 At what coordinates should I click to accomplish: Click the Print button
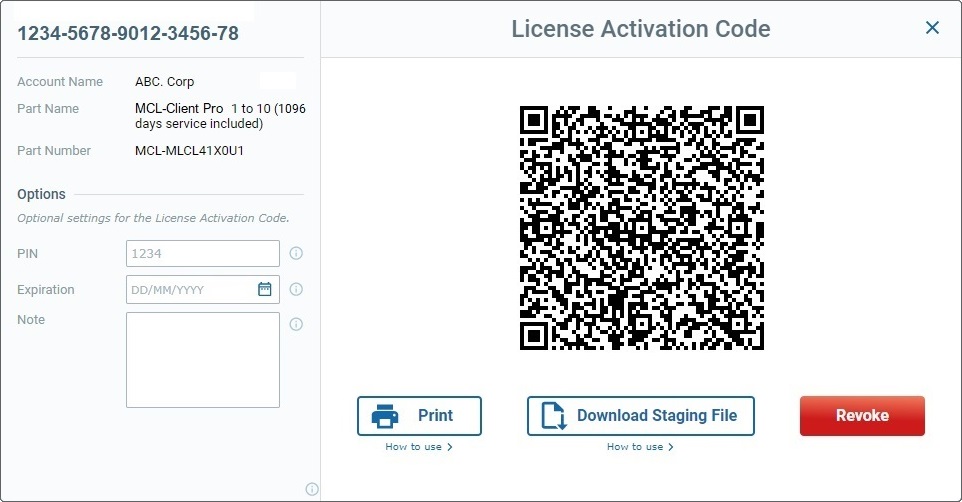(420, 416)
